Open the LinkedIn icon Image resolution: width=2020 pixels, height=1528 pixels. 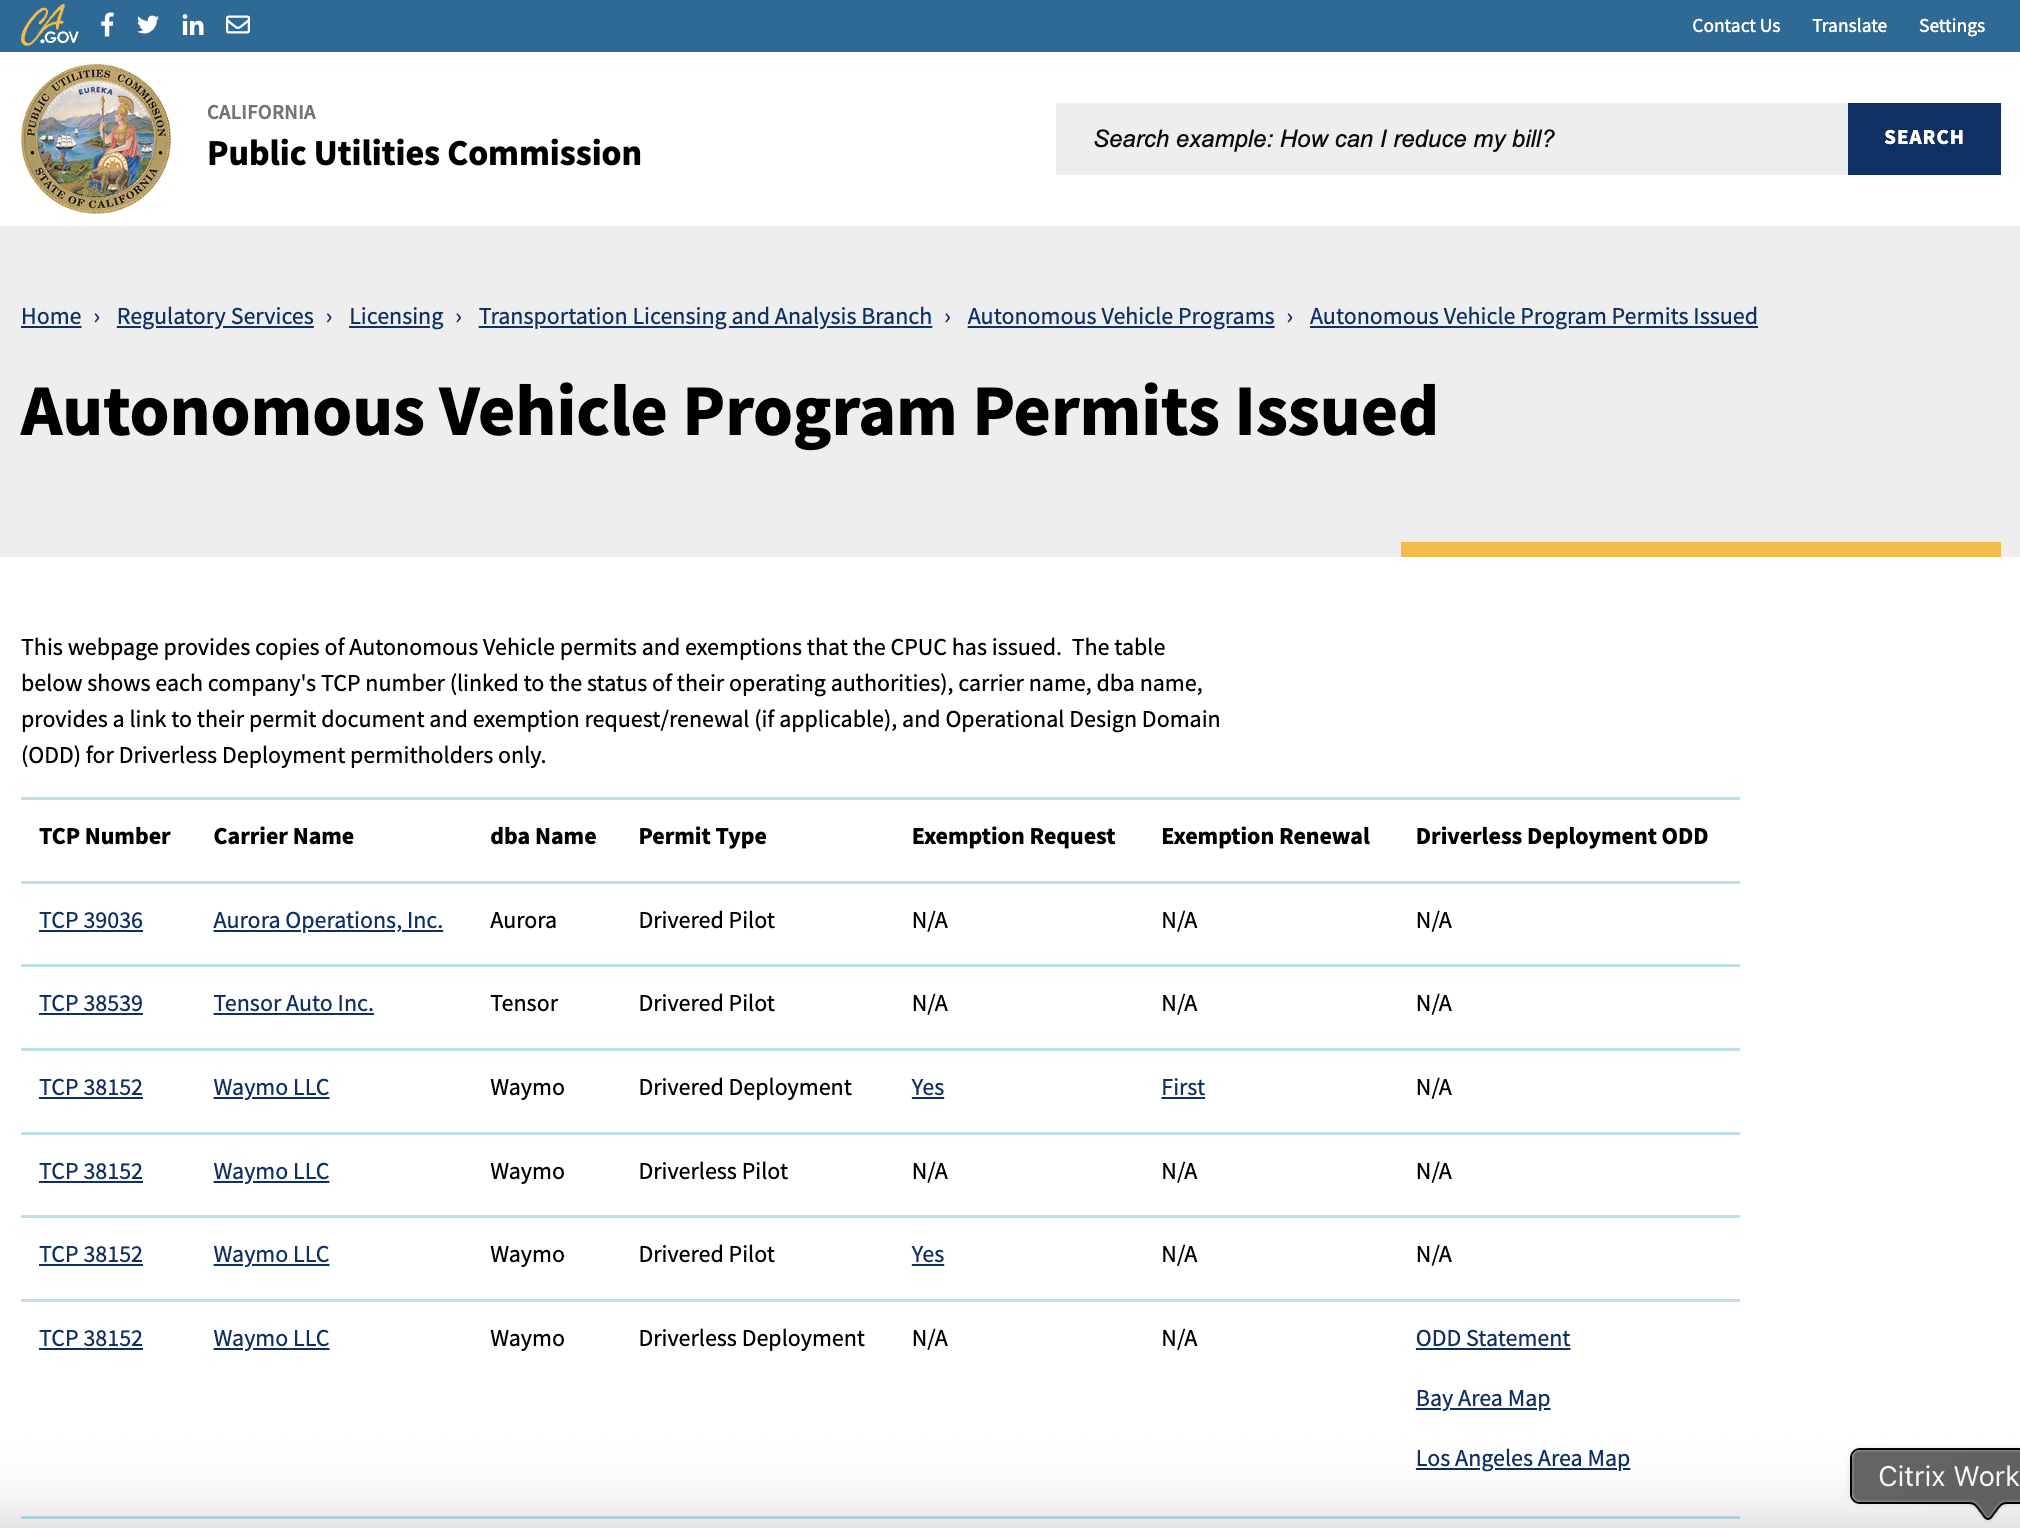pyautogui.click(x=193, y=25)
